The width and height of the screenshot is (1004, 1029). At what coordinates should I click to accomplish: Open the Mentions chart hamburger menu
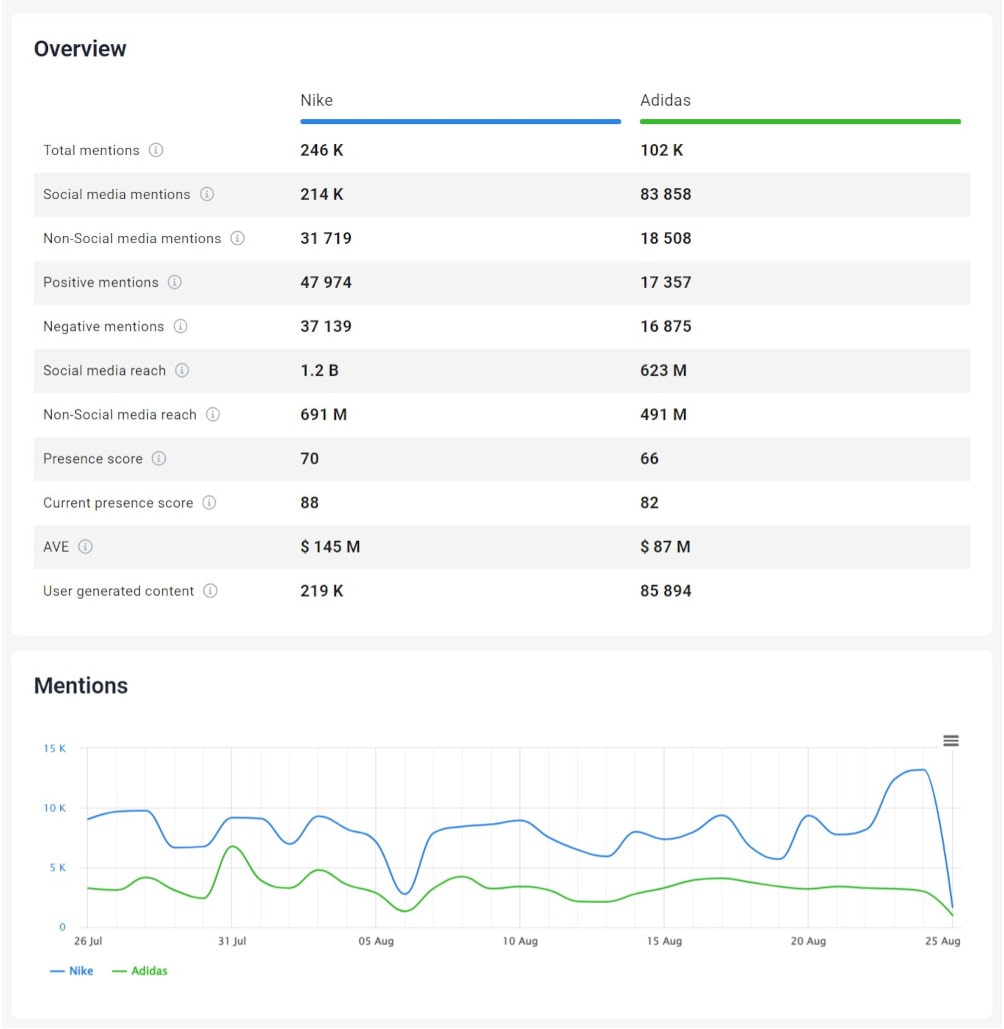(951, 741)
